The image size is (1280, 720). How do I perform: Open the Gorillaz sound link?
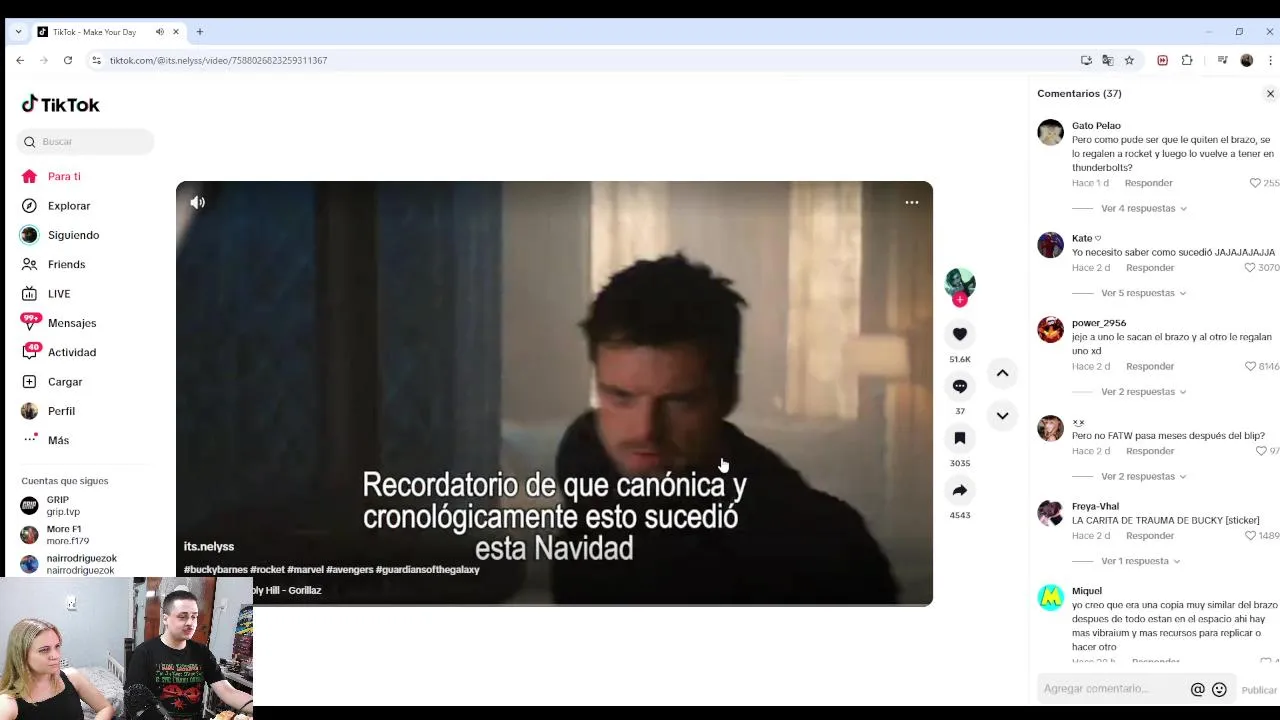coord(286,591)
